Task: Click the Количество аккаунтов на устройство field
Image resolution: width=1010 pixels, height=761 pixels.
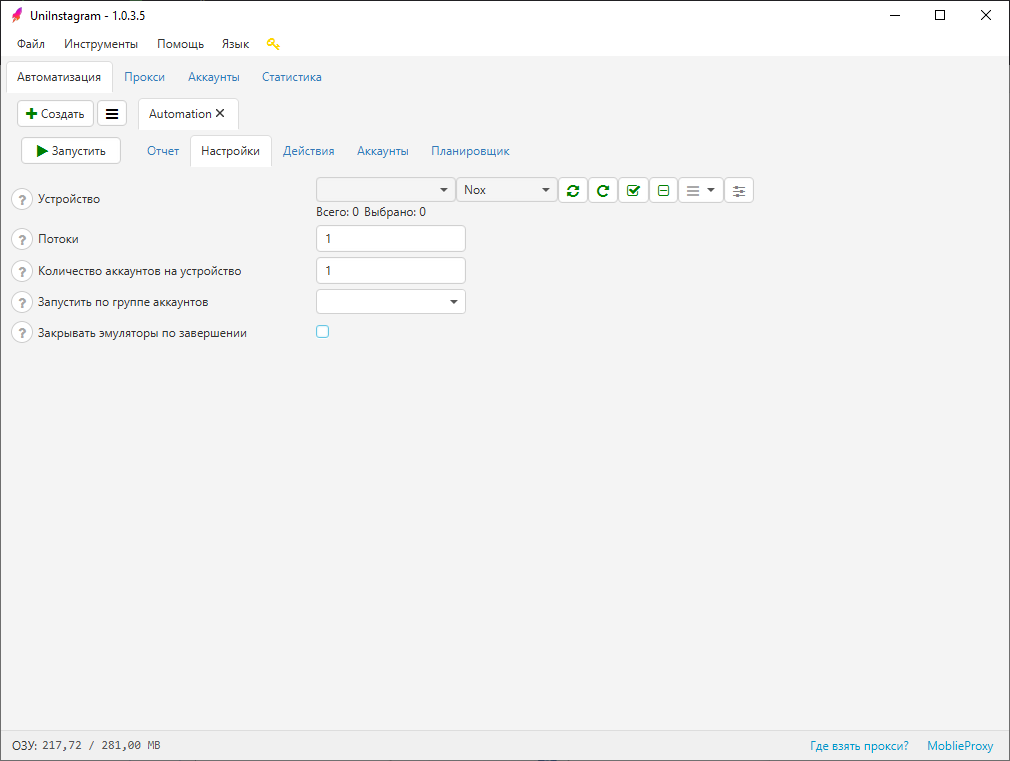Action: click(391, 271)
